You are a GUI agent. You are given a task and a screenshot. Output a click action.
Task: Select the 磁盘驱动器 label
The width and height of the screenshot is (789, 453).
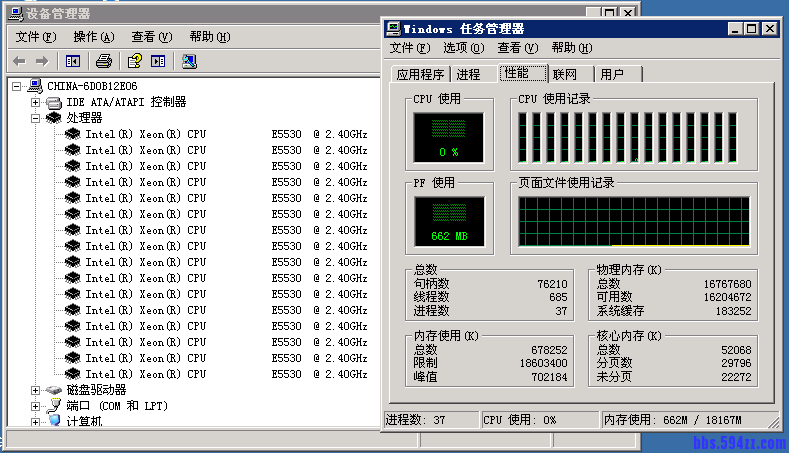pyautogui.click(x=96, y=390)
